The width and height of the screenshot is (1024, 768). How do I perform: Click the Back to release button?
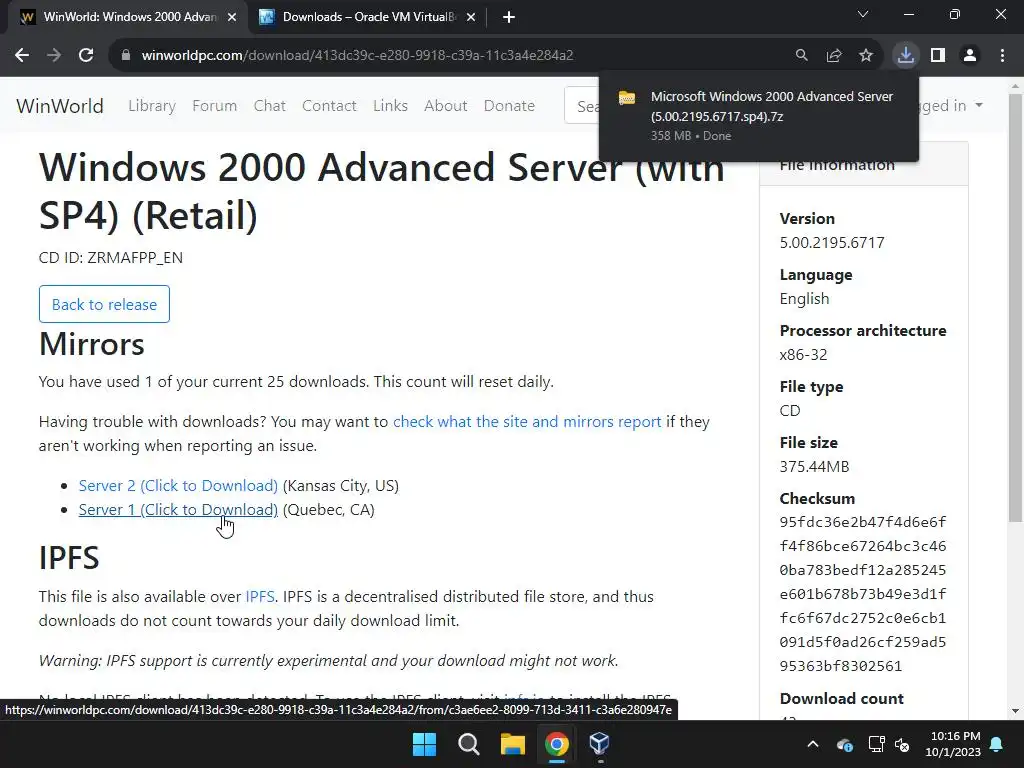(104, 304)
